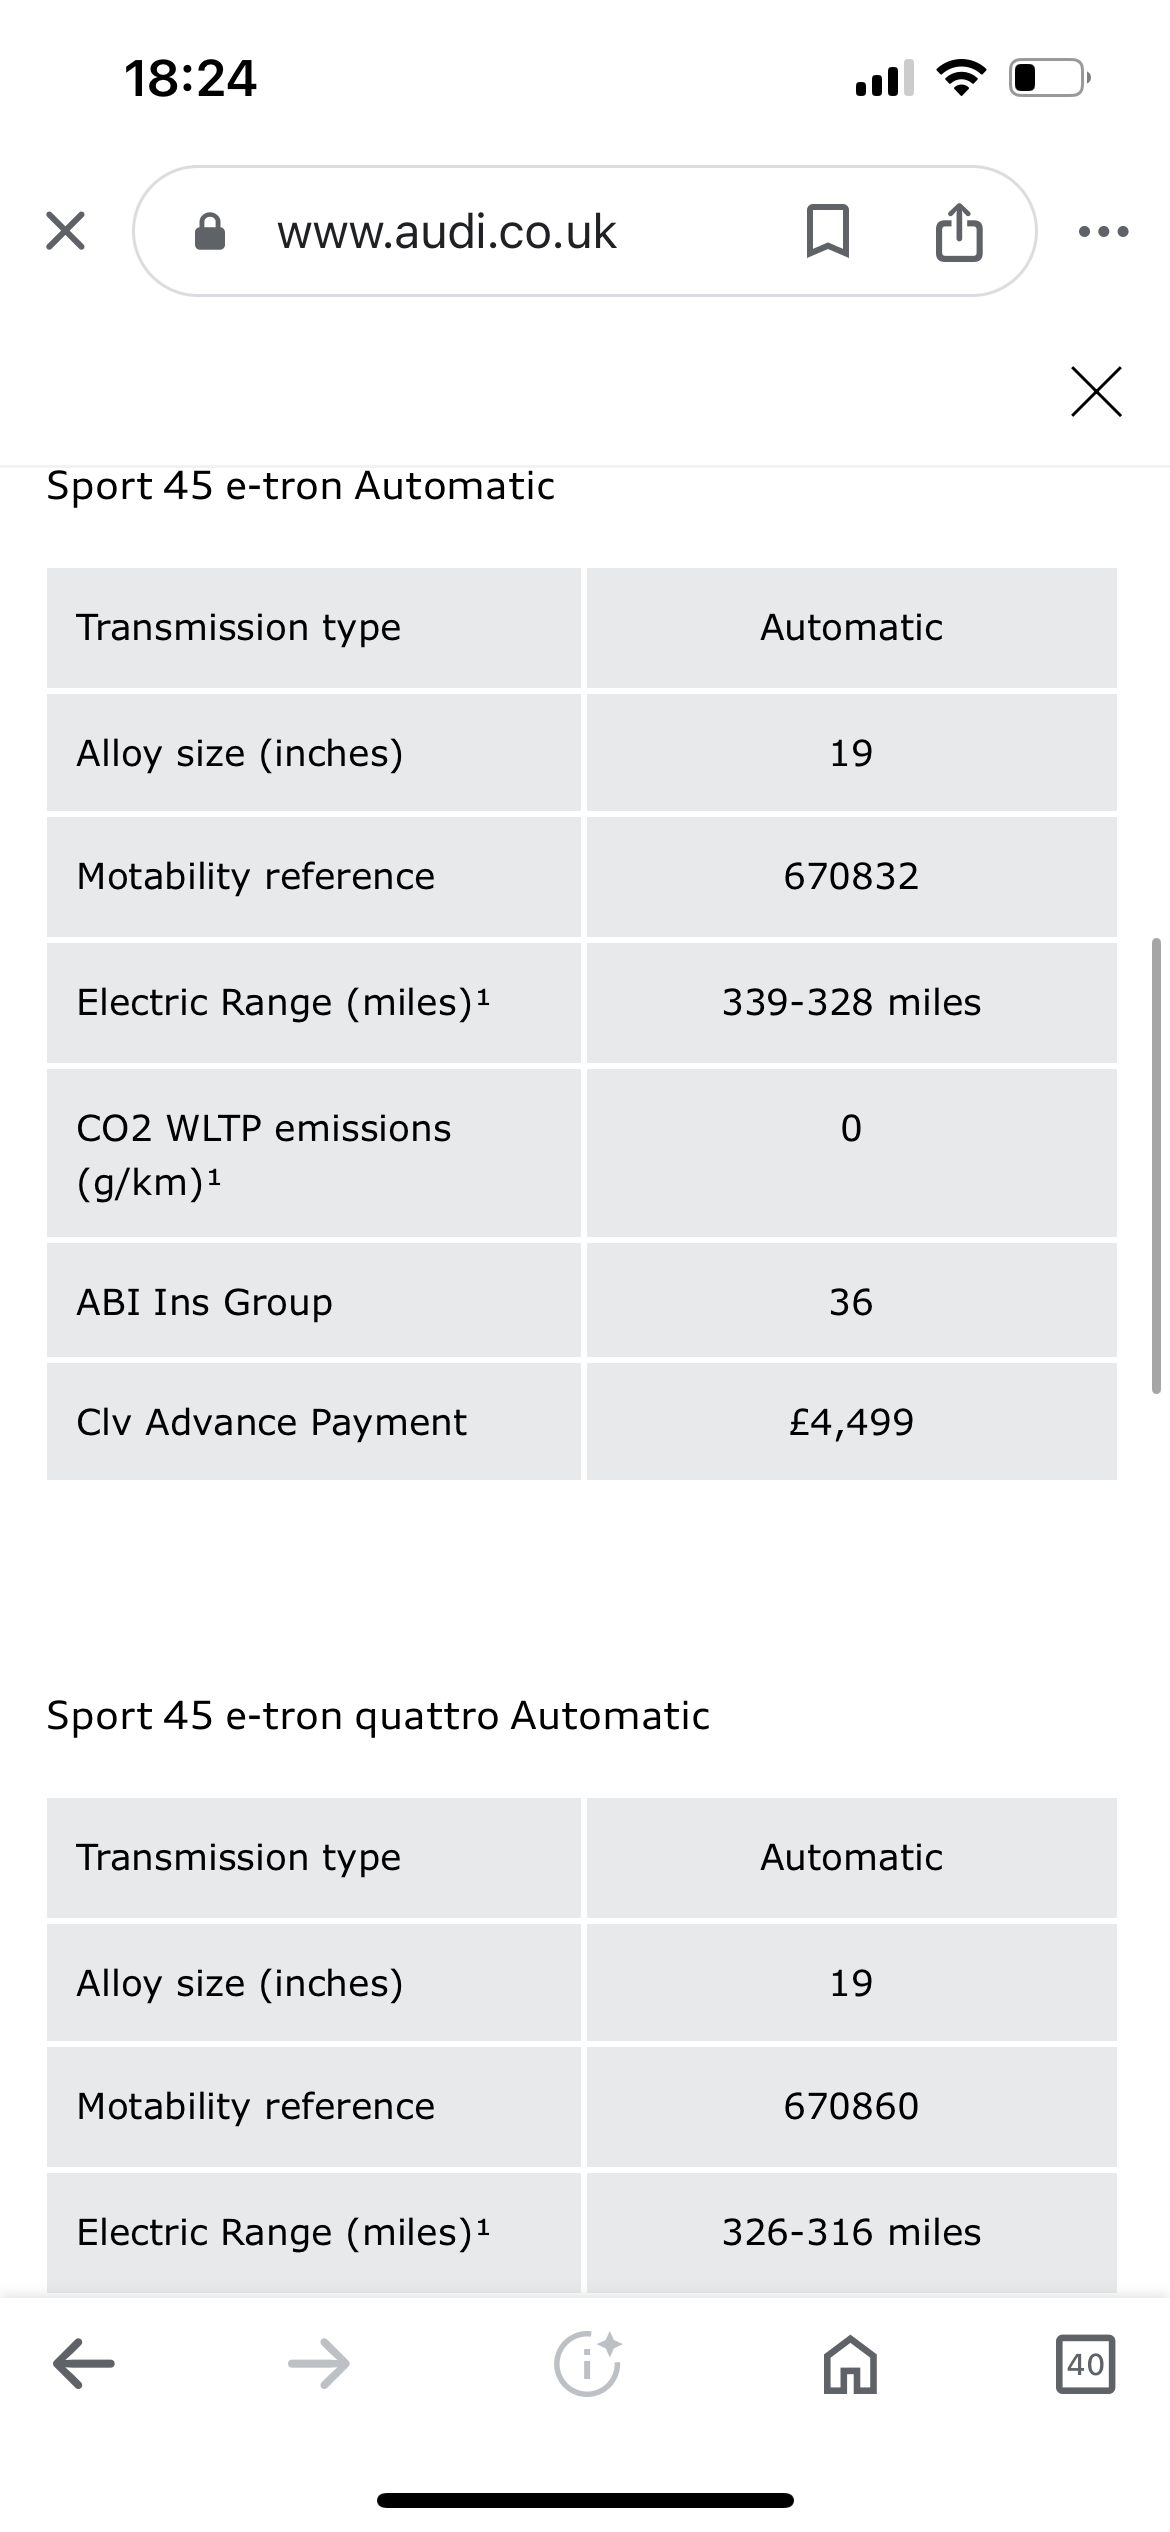Image resolution: width=1170 pixels, height=2532 pixels.
Task: Open the AI page info assistant icon
Action: (x=587, y=2364)
